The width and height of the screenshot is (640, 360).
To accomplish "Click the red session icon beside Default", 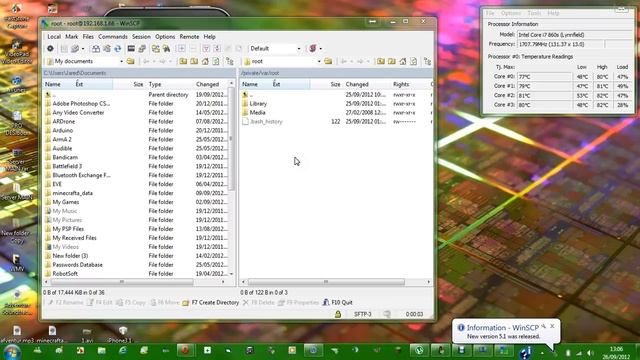I will (313, 49).
